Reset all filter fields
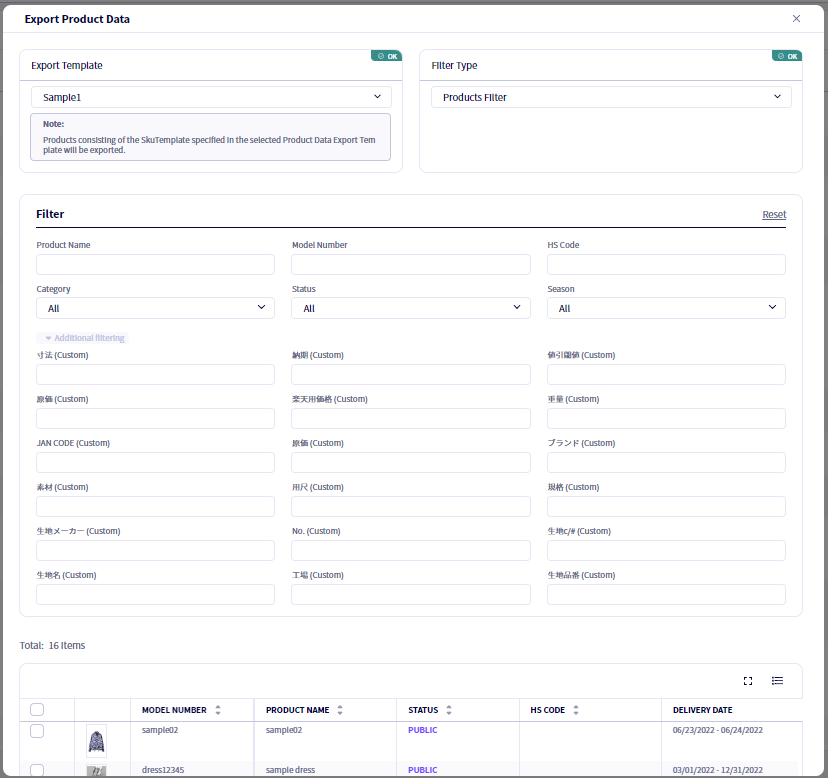The width and height of the screenshot is (828, 778). [774, 214]
